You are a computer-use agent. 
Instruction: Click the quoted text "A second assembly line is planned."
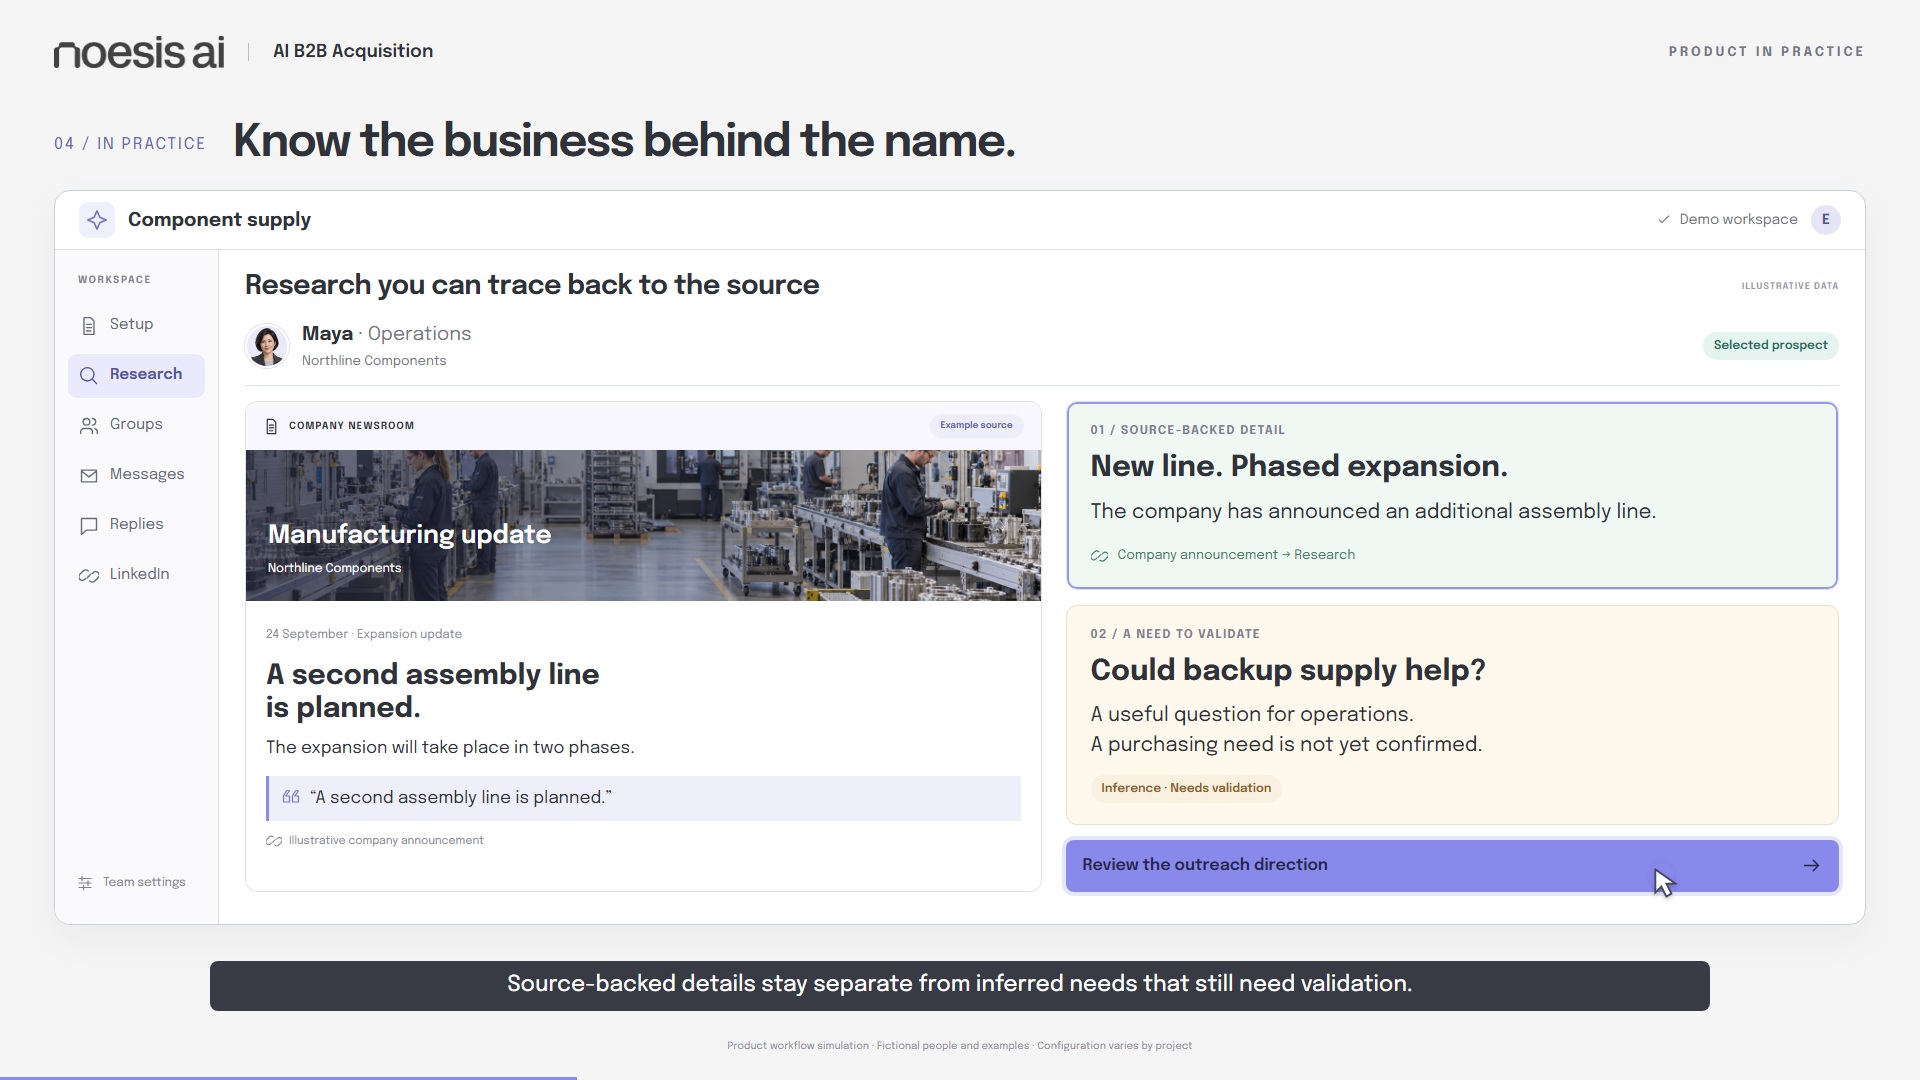[461, 798]
